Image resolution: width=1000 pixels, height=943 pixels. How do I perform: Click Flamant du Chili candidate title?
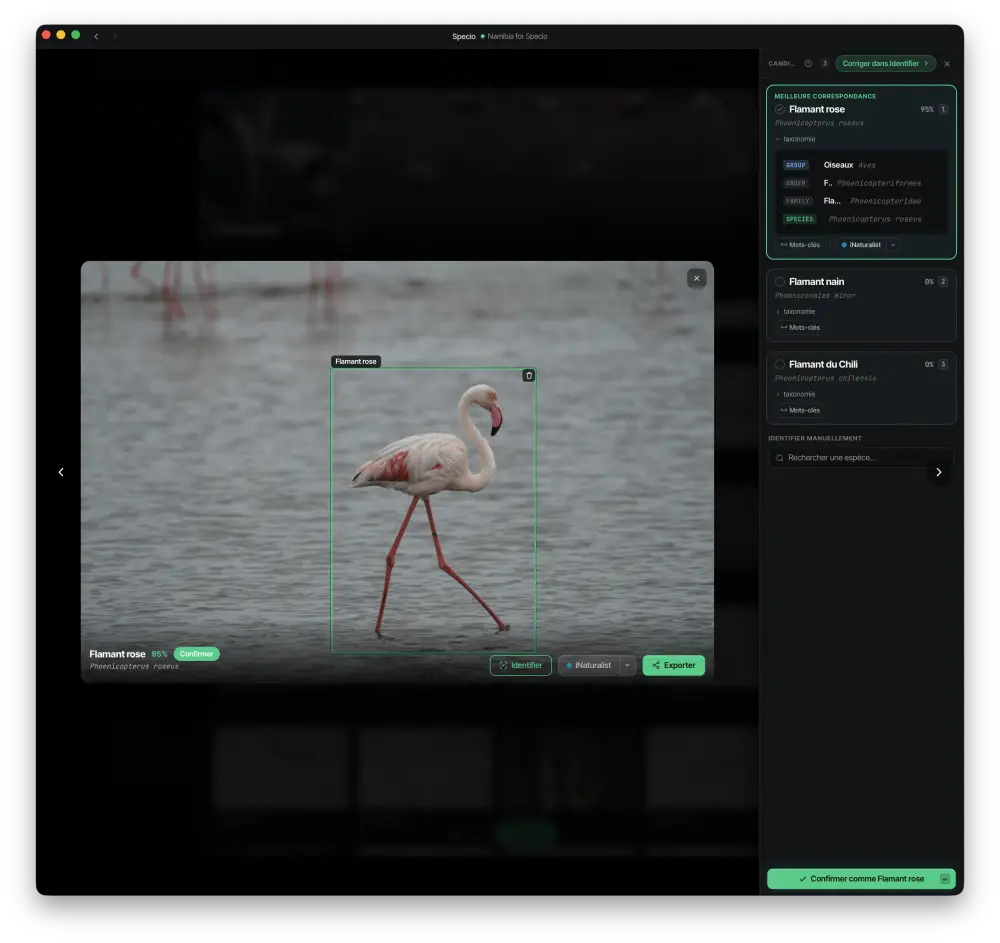click(x=823, y=364)
